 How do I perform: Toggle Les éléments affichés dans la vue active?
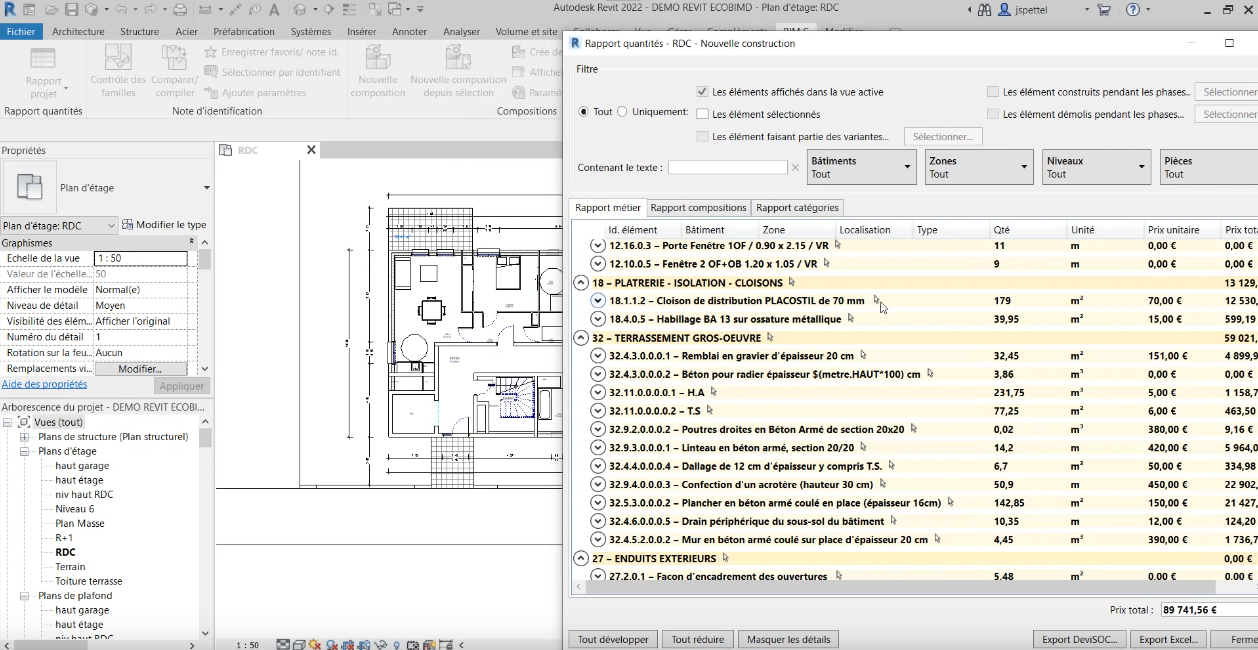tap(703, 92)
